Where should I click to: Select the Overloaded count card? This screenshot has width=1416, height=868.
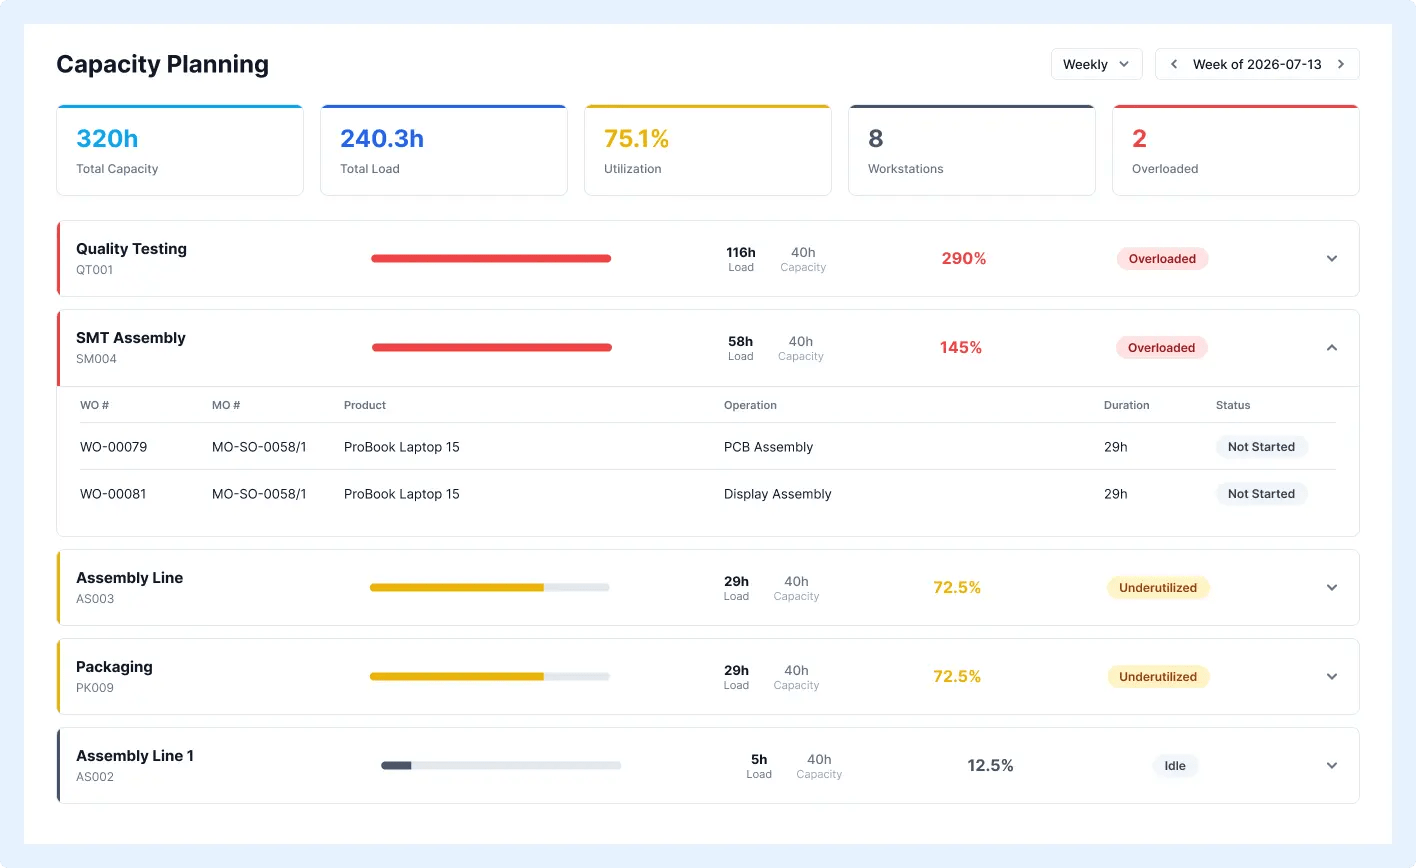tap(1236, 150)
